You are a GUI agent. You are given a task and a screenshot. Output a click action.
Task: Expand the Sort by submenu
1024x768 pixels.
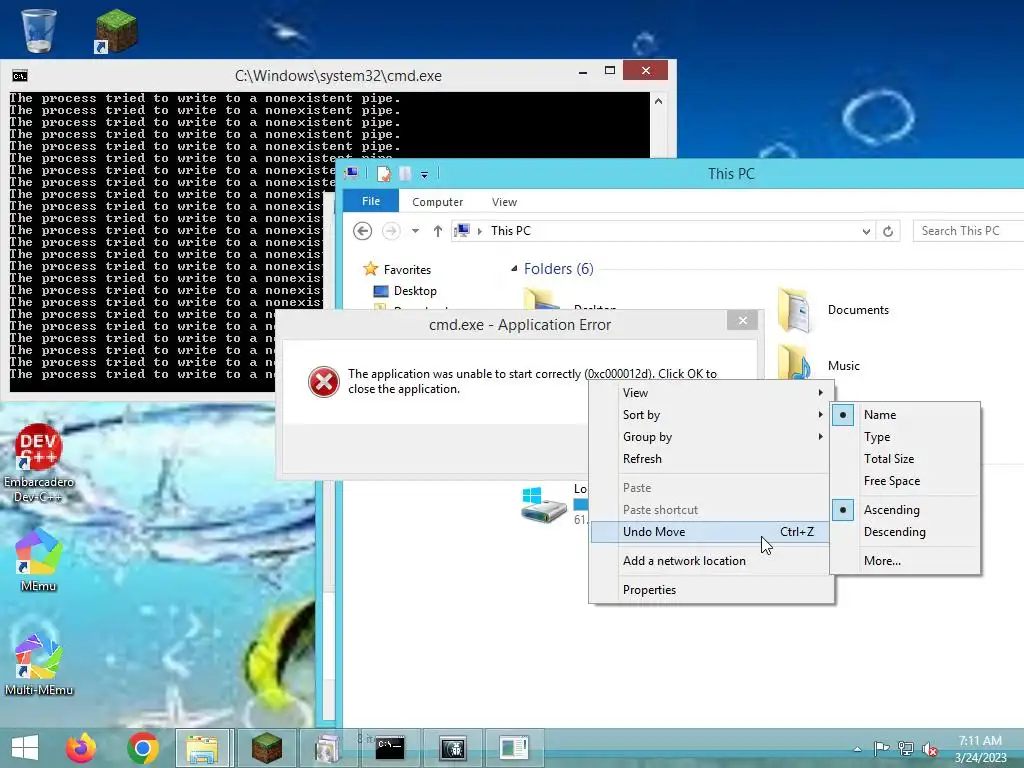(711, 415)
